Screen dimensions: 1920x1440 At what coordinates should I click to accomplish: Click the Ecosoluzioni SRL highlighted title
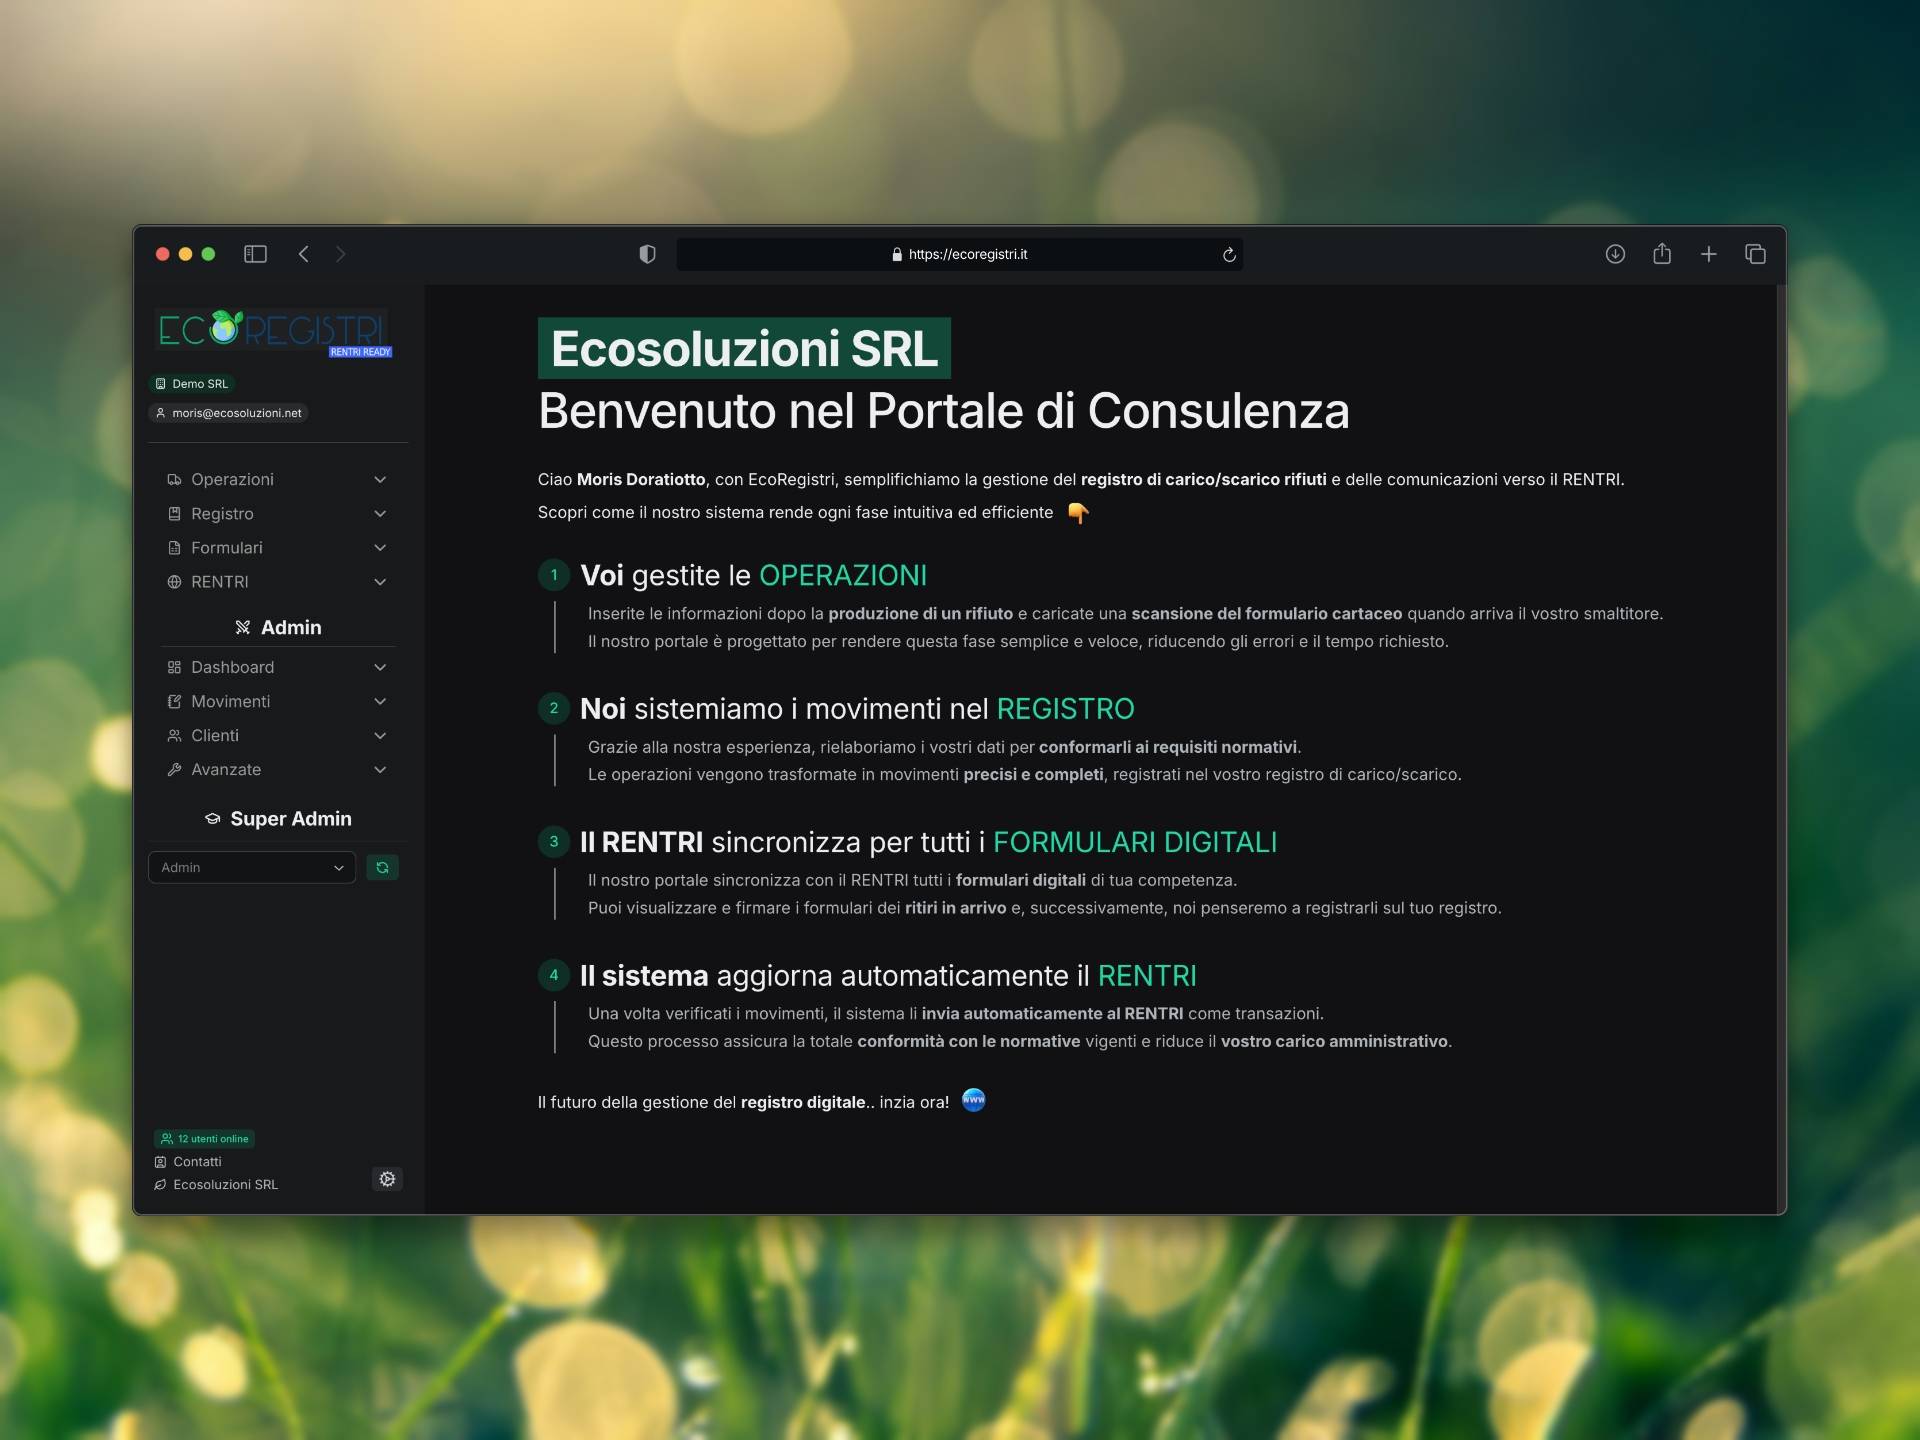[744, 348]
